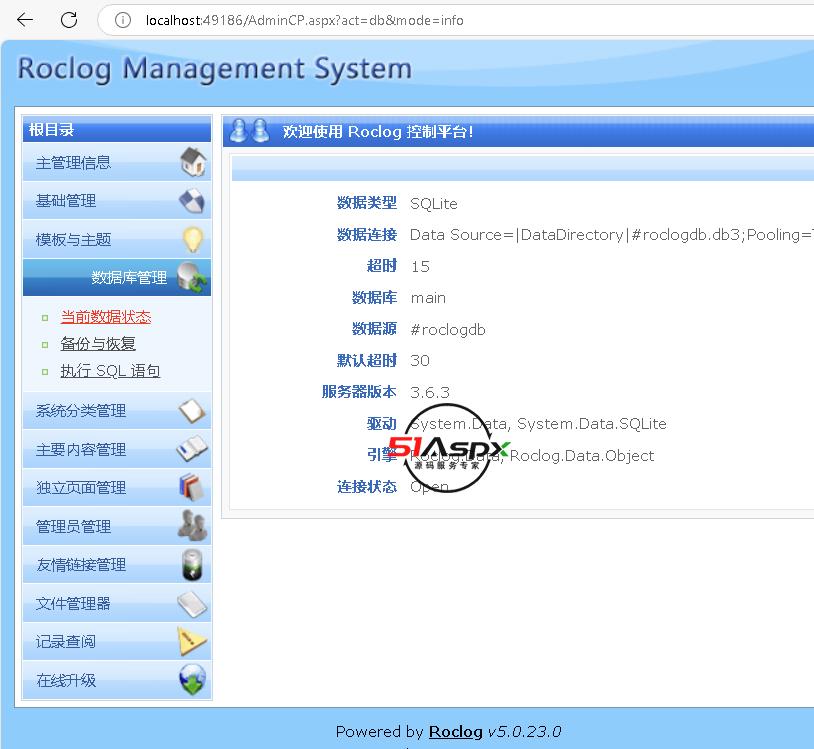Open the 主管理信息 menu section
Viewport: 814px width, 749px height.
pyautogui.click(x=117, y=162)
